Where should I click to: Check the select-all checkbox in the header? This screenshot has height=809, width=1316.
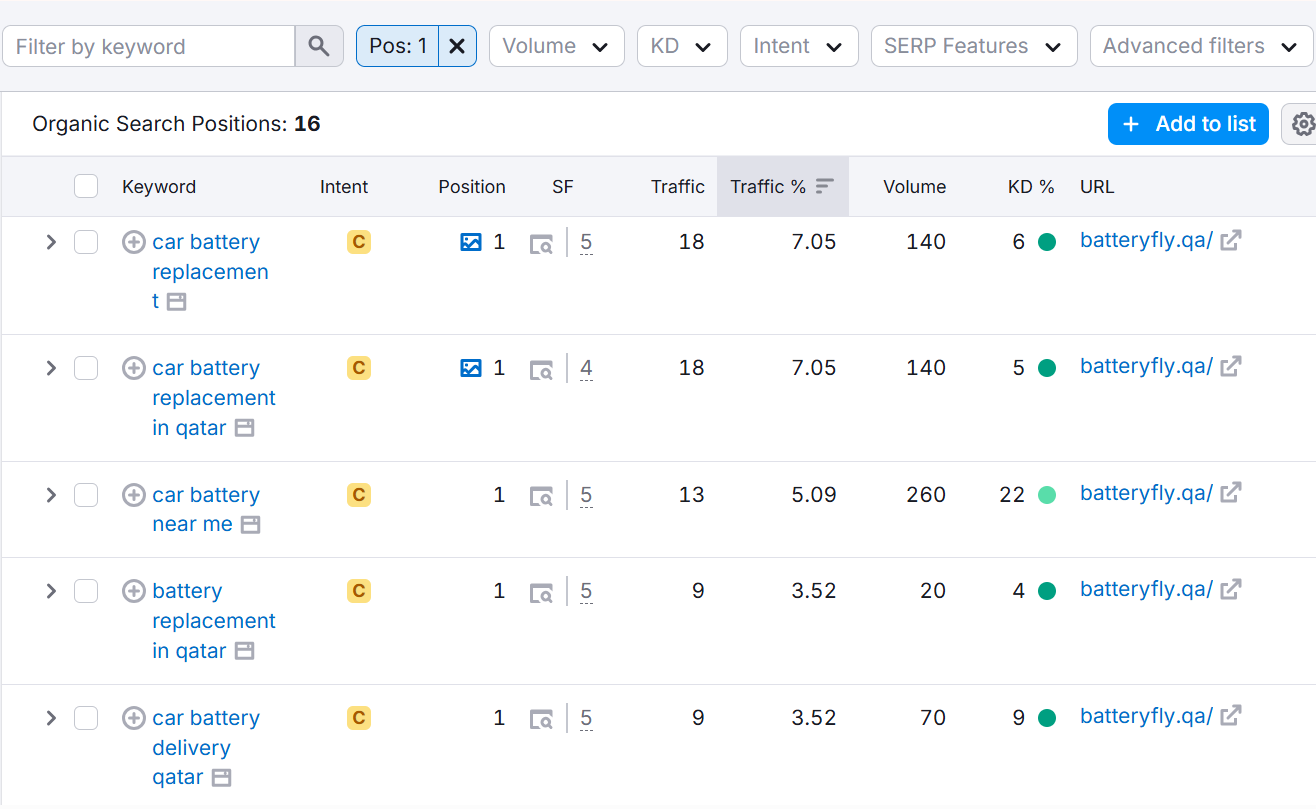click(x=86, y=186)
